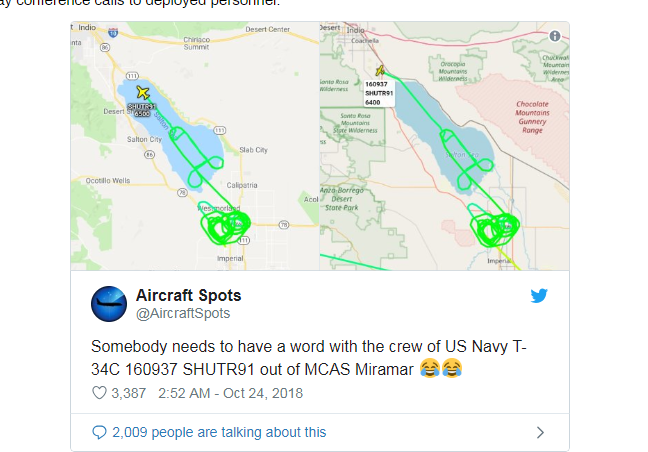This screenshot has width=648, height=452.
Task: Click the Twitter bird logo
Action: pyautogui.click(x=539, y=296)
